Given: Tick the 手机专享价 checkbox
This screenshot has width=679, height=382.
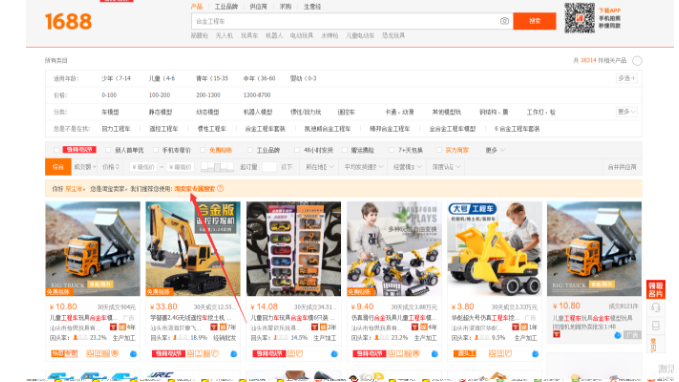Looking at the screenshot, I should tap(156, 150).
